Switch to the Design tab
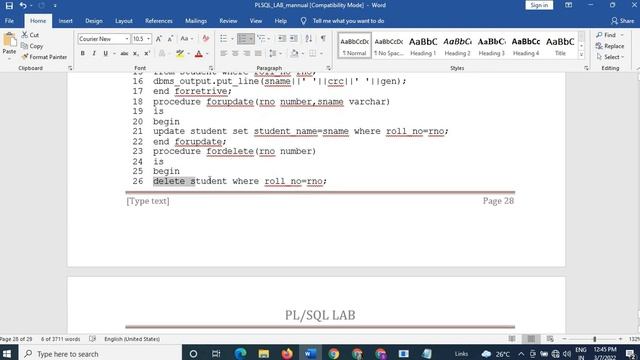 [x=94, y=21]
